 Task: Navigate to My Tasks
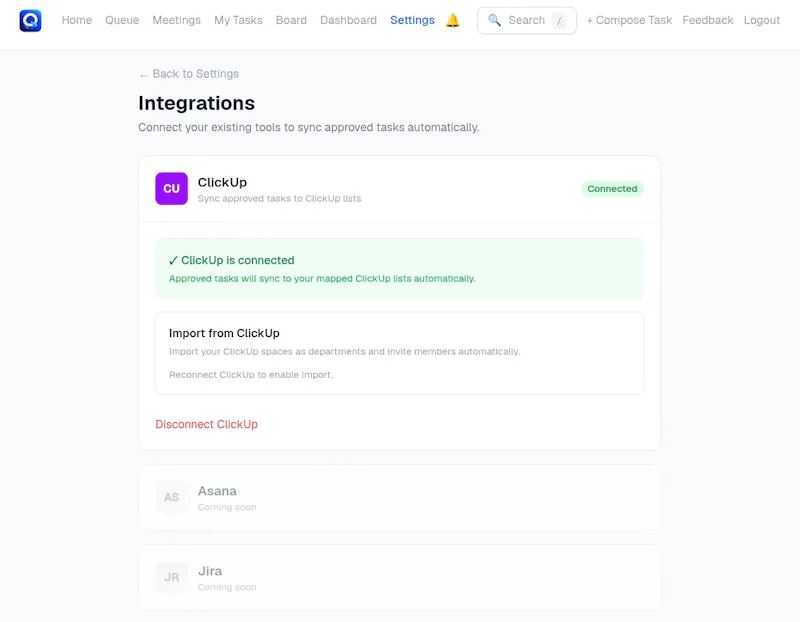[238, 20]
